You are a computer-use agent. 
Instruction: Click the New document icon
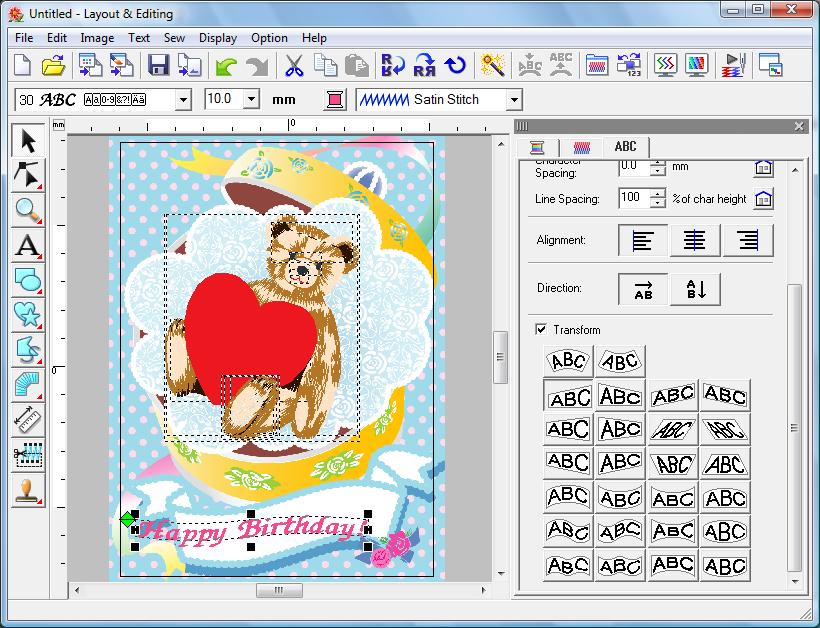point(22,66)
